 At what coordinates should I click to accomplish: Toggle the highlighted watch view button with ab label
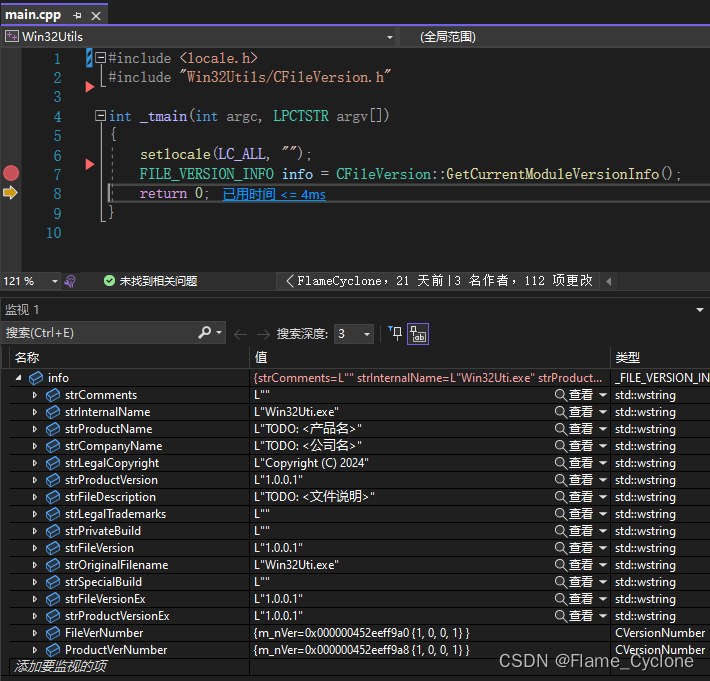coord(418,334)
